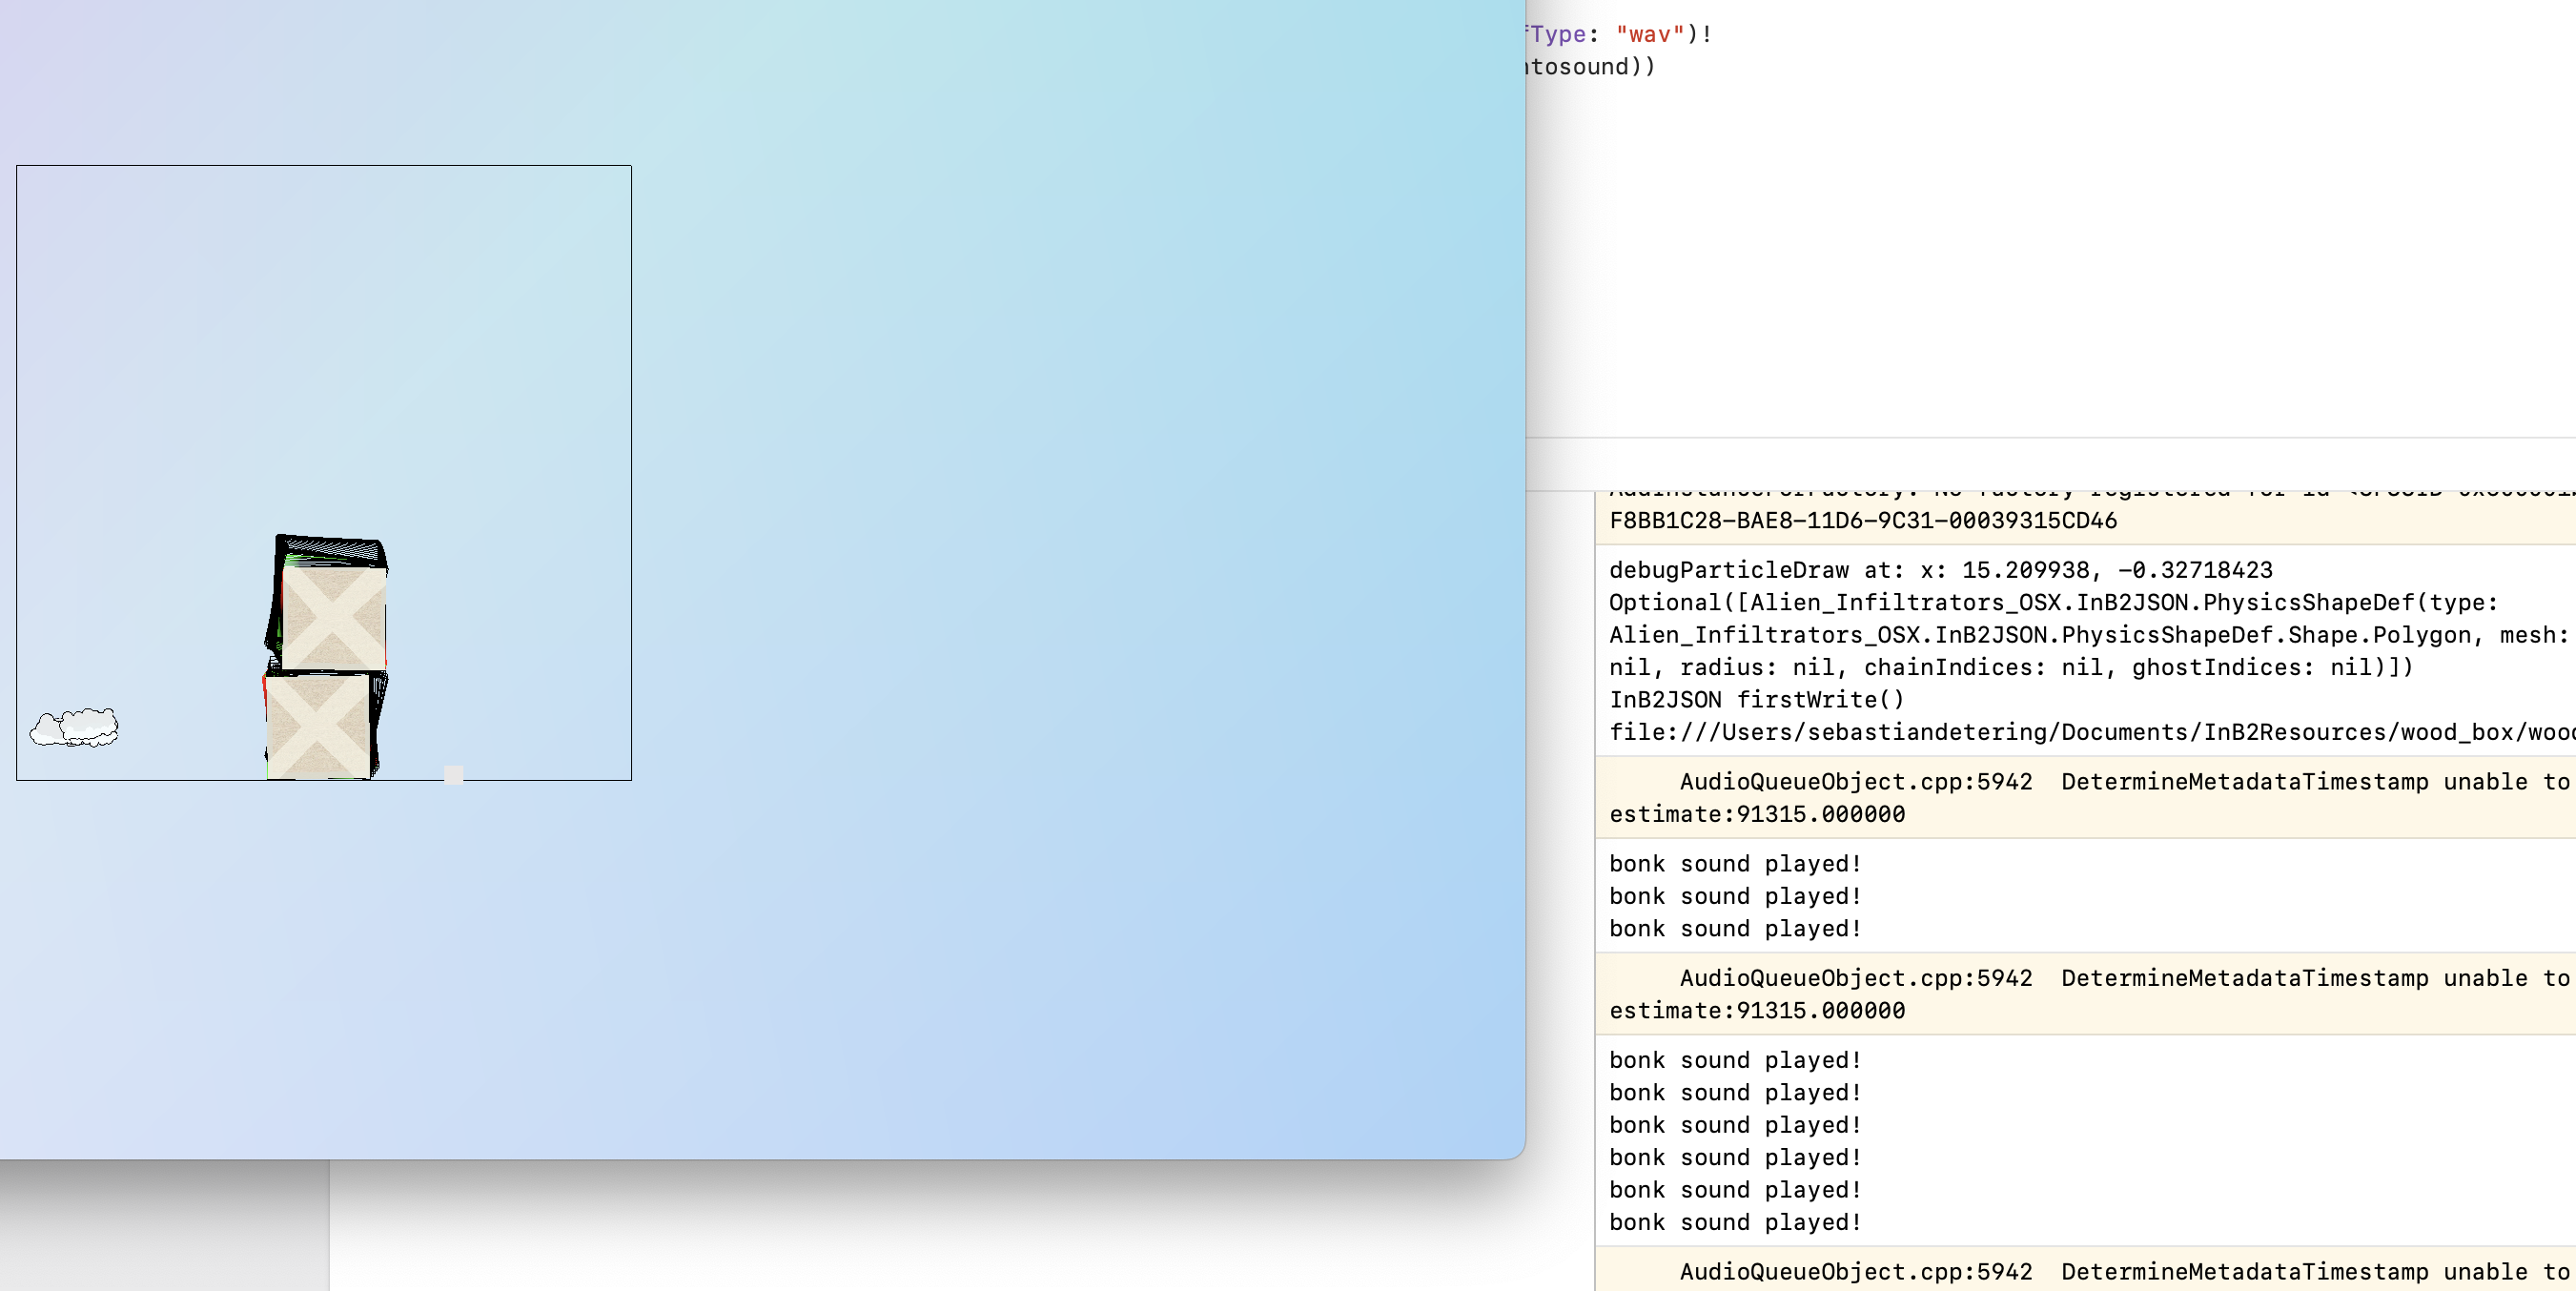Viewport: 2576px width, 1291px height.
Task: Click the gray sidebar below the game window
Action: (164, 1225)
